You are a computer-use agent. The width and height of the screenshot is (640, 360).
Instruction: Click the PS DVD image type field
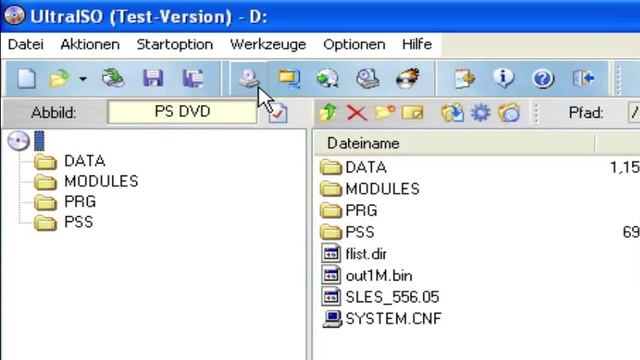pyautogui.click(x=182, y=112)
